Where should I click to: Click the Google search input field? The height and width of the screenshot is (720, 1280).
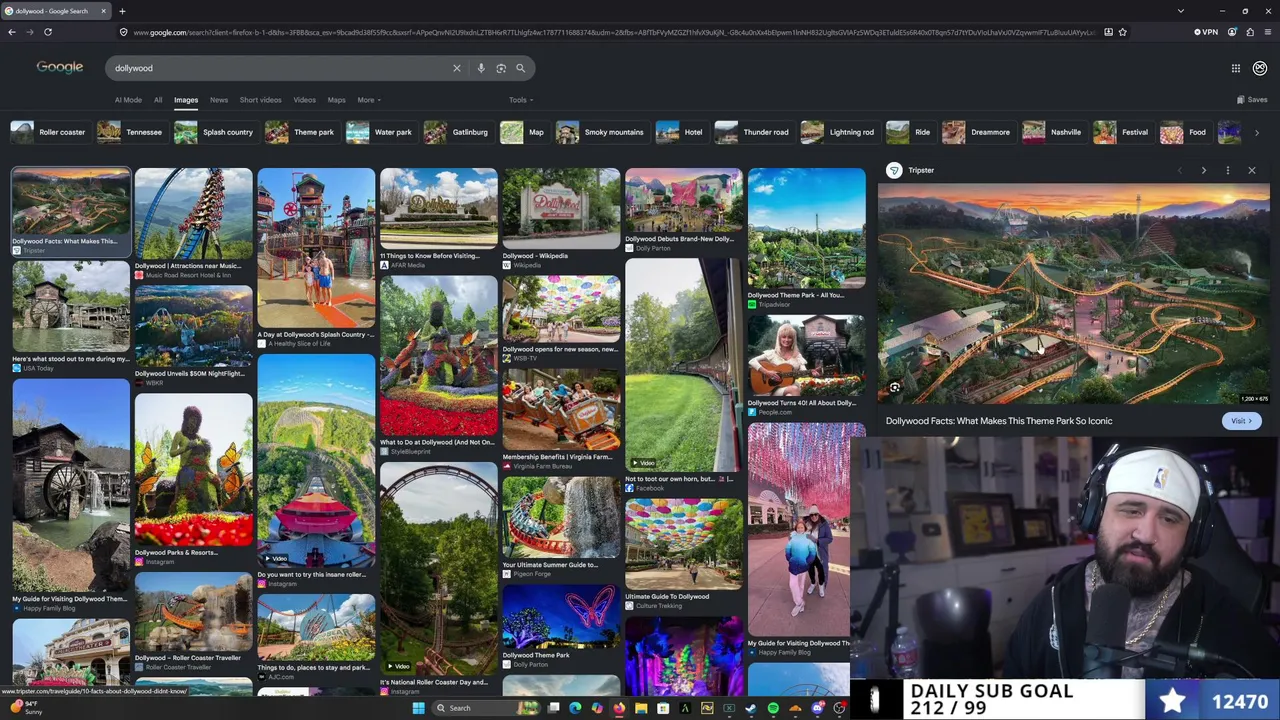(280, 68)
